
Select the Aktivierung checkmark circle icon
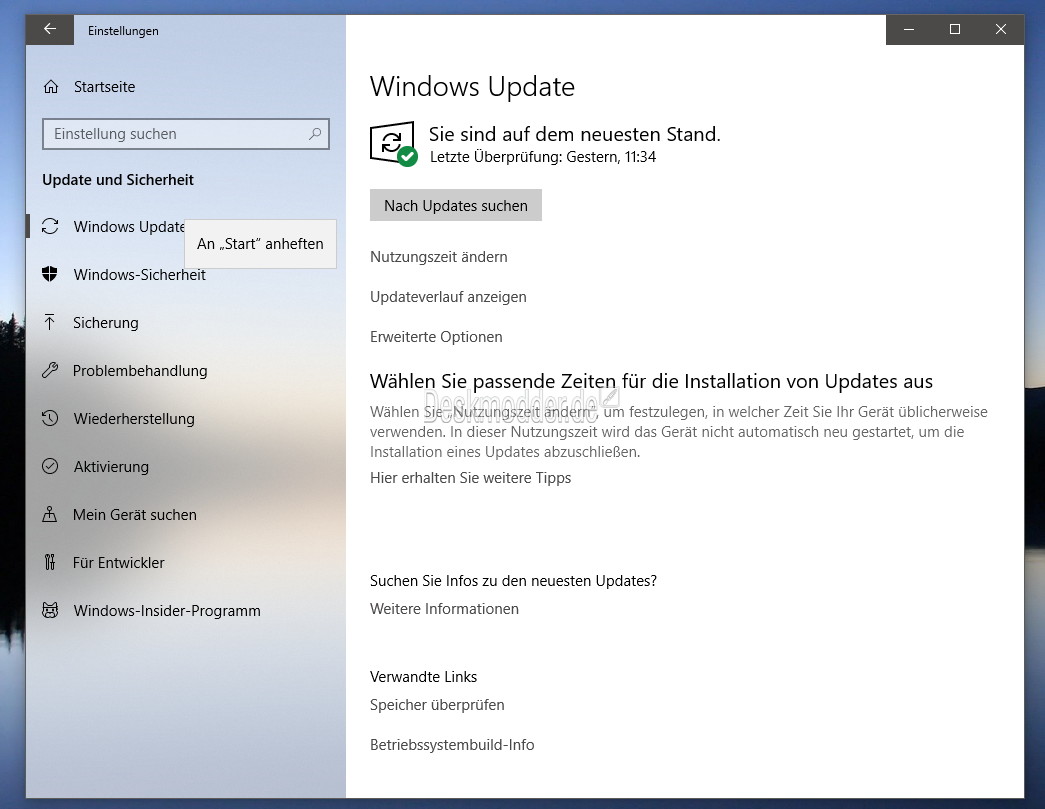50,466
